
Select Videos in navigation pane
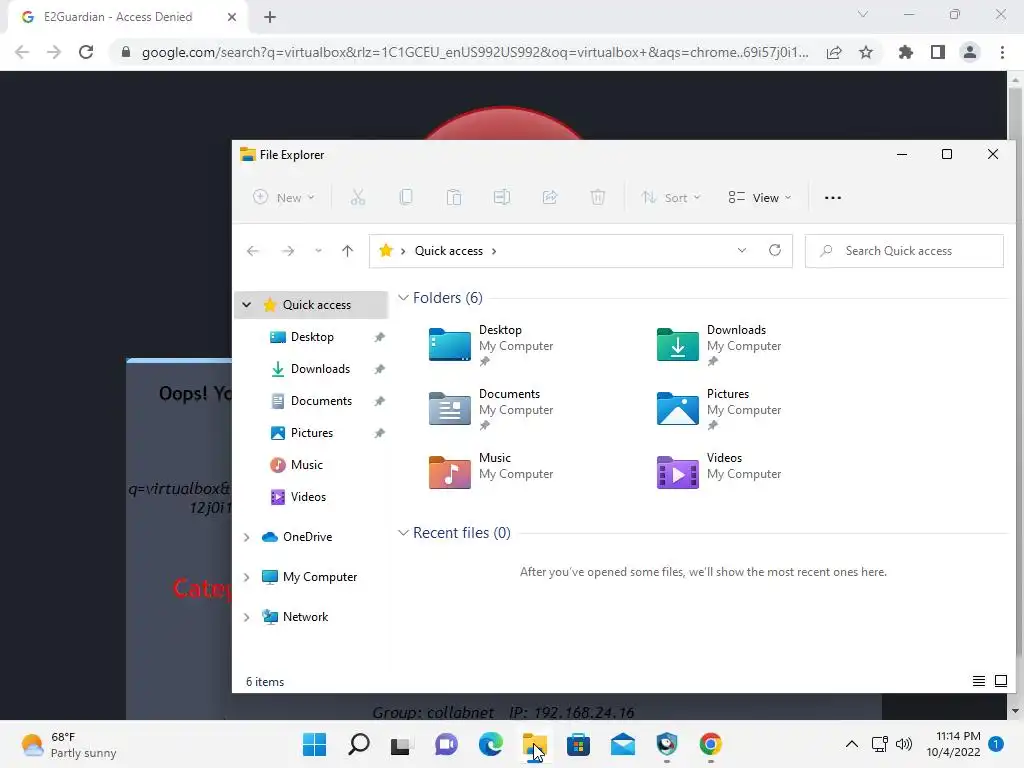[308, 497]
